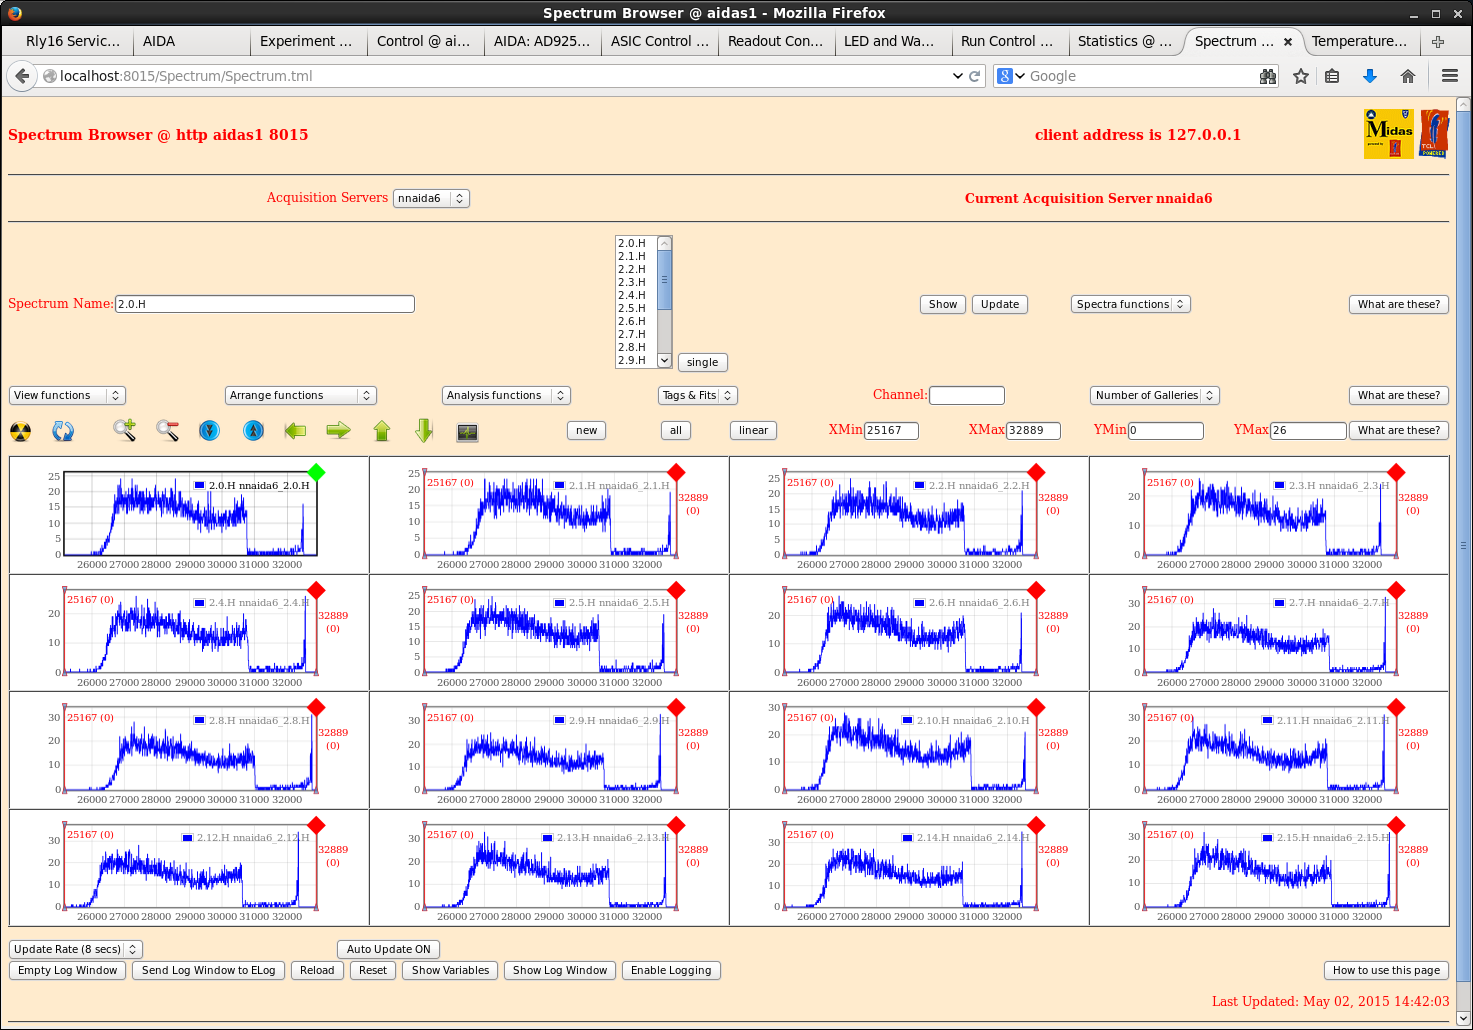The image size is (1473, 1030).
Task: Toggle the red diamond marker on the 2.1.H plot
Action: tap(676, 472)
